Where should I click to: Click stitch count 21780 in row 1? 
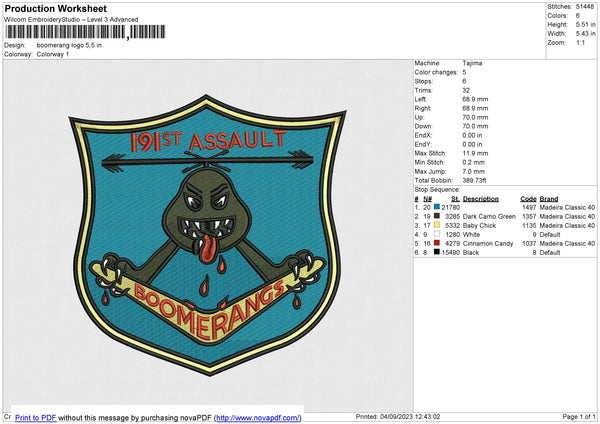(x=451, y=207)
